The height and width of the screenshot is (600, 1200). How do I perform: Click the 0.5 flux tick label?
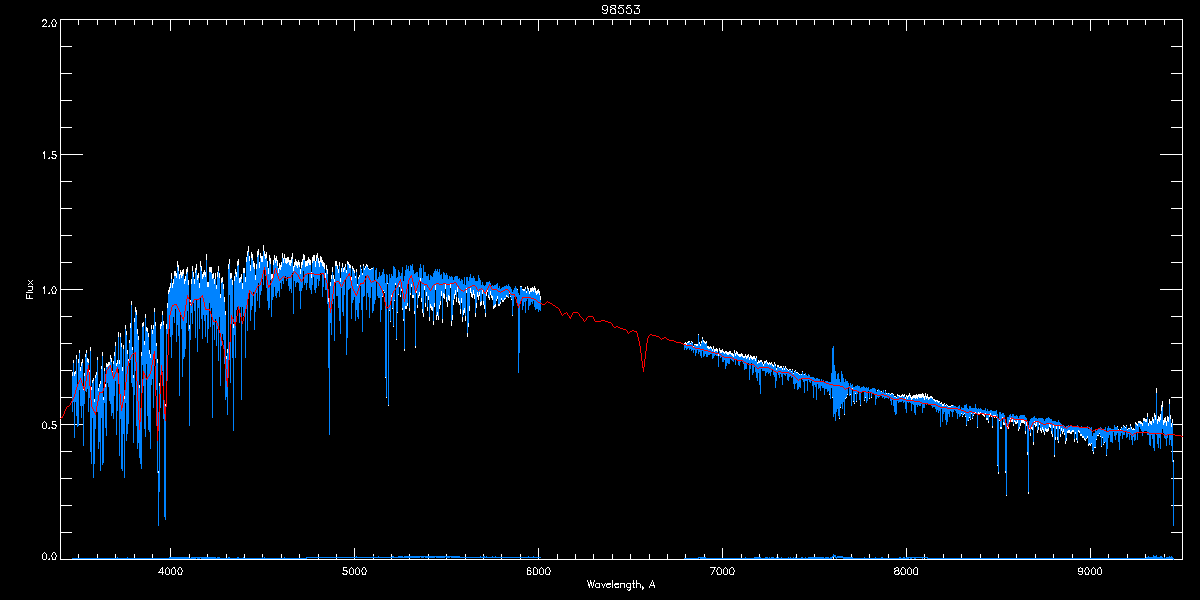[48, 424]
